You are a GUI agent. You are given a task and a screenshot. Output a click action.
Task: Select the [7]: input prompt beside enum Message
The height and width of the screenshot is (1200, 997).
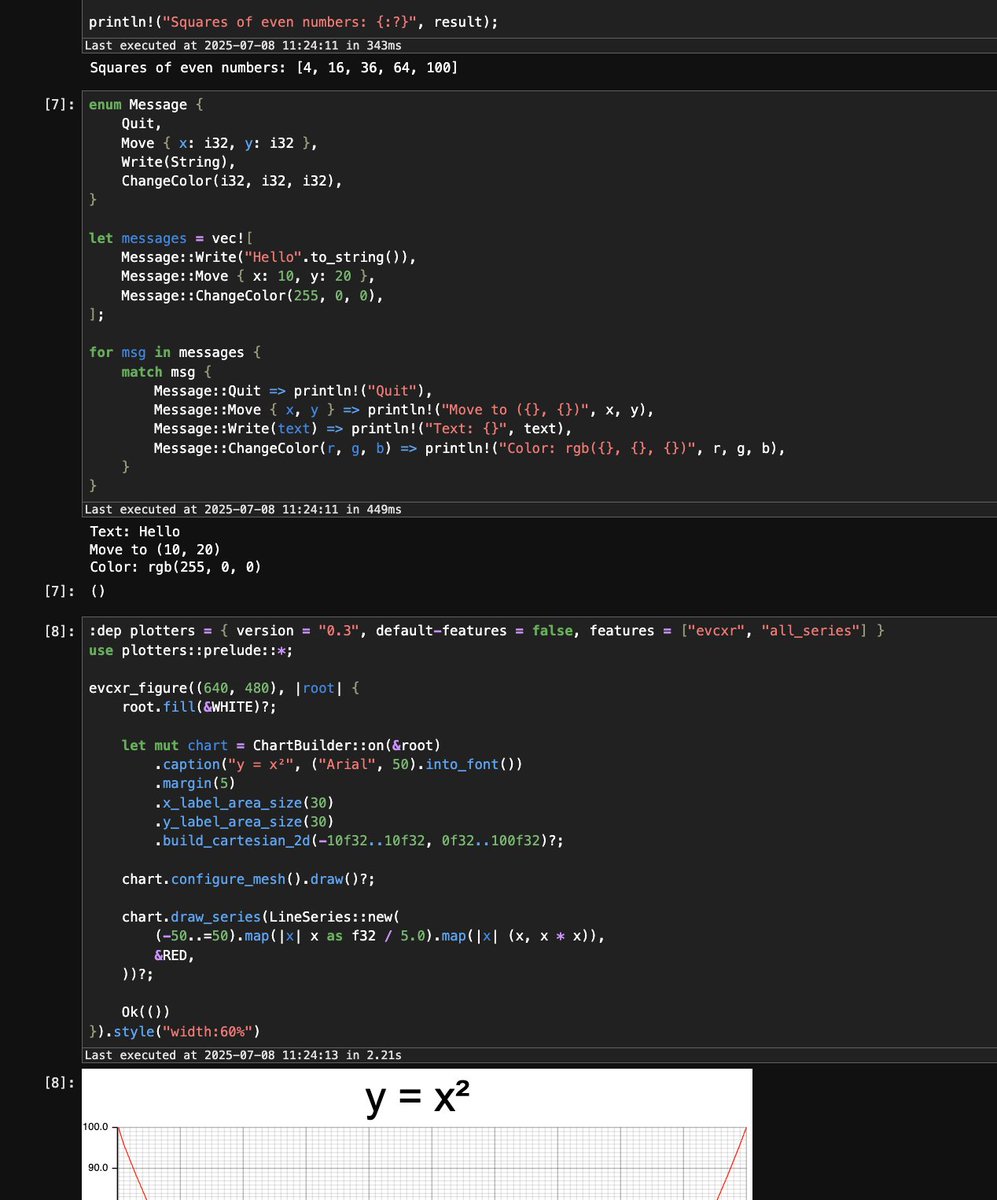(x=59, y=105)
